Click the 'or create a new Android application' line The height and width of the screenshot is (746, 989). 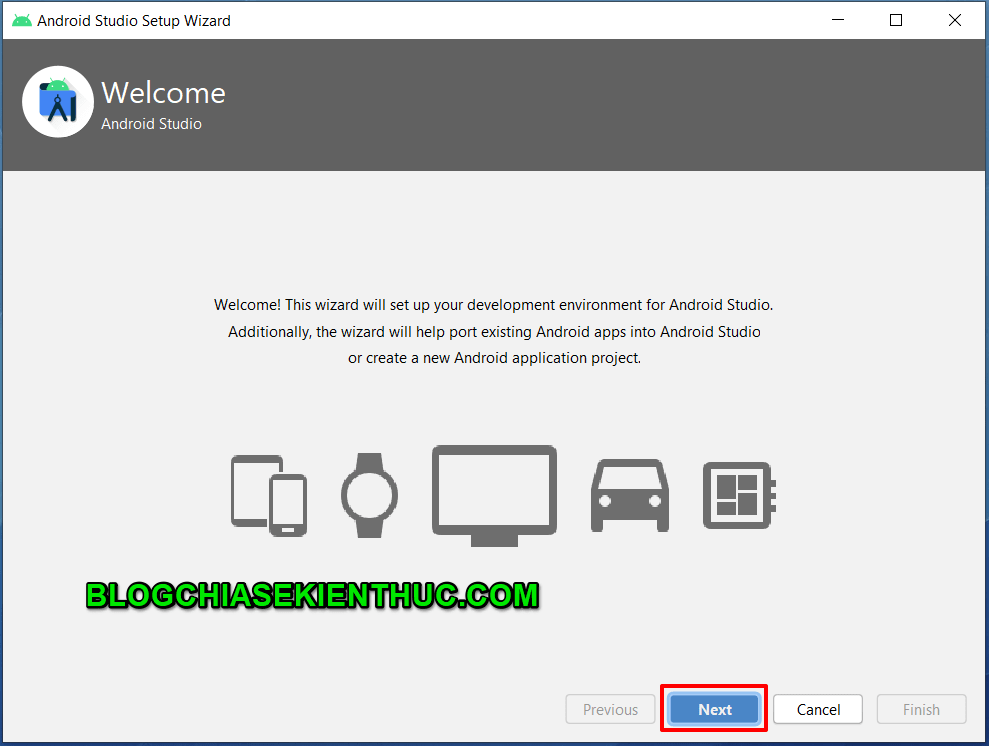pyautogui.click(x=494, y=358)
